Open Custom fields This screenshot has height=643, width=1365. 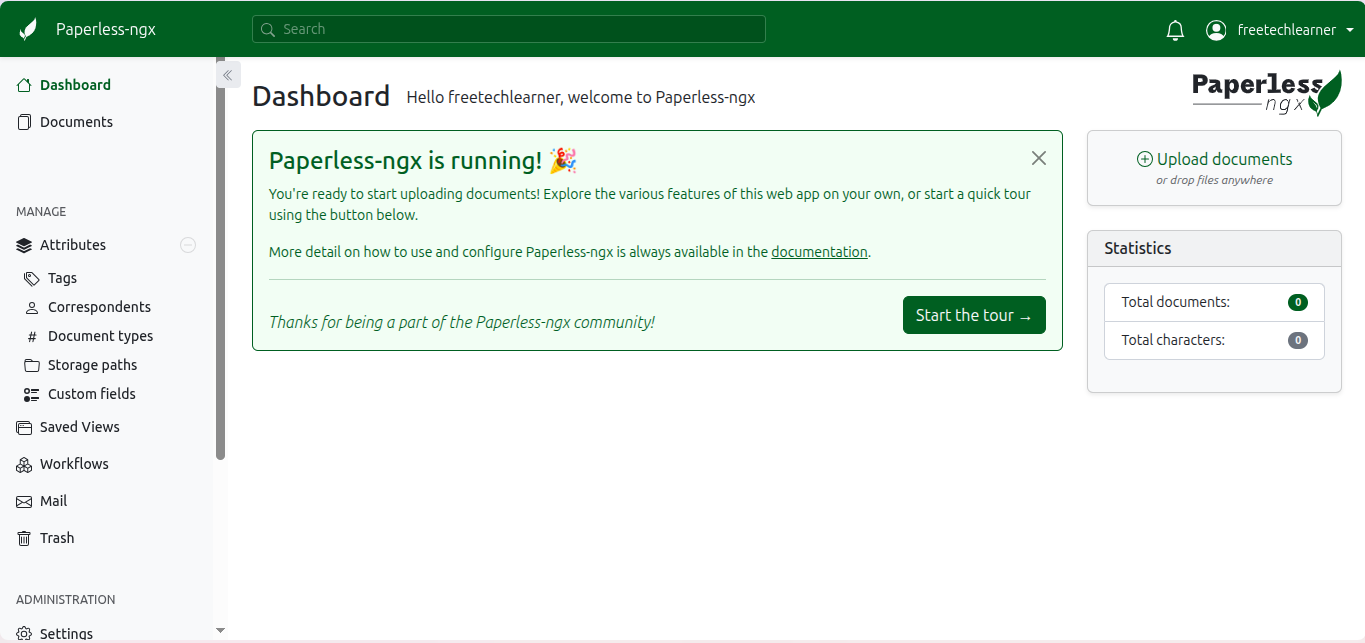tap(91, 394)
